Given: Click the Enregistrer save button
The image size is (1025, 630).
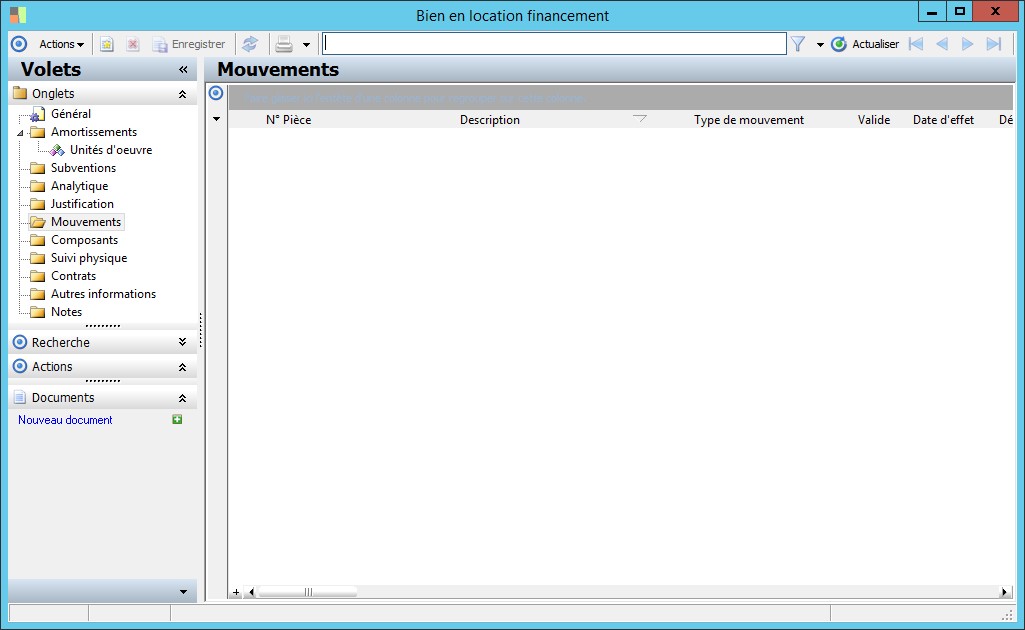Looking at the screenshot, I should point(189,44).
